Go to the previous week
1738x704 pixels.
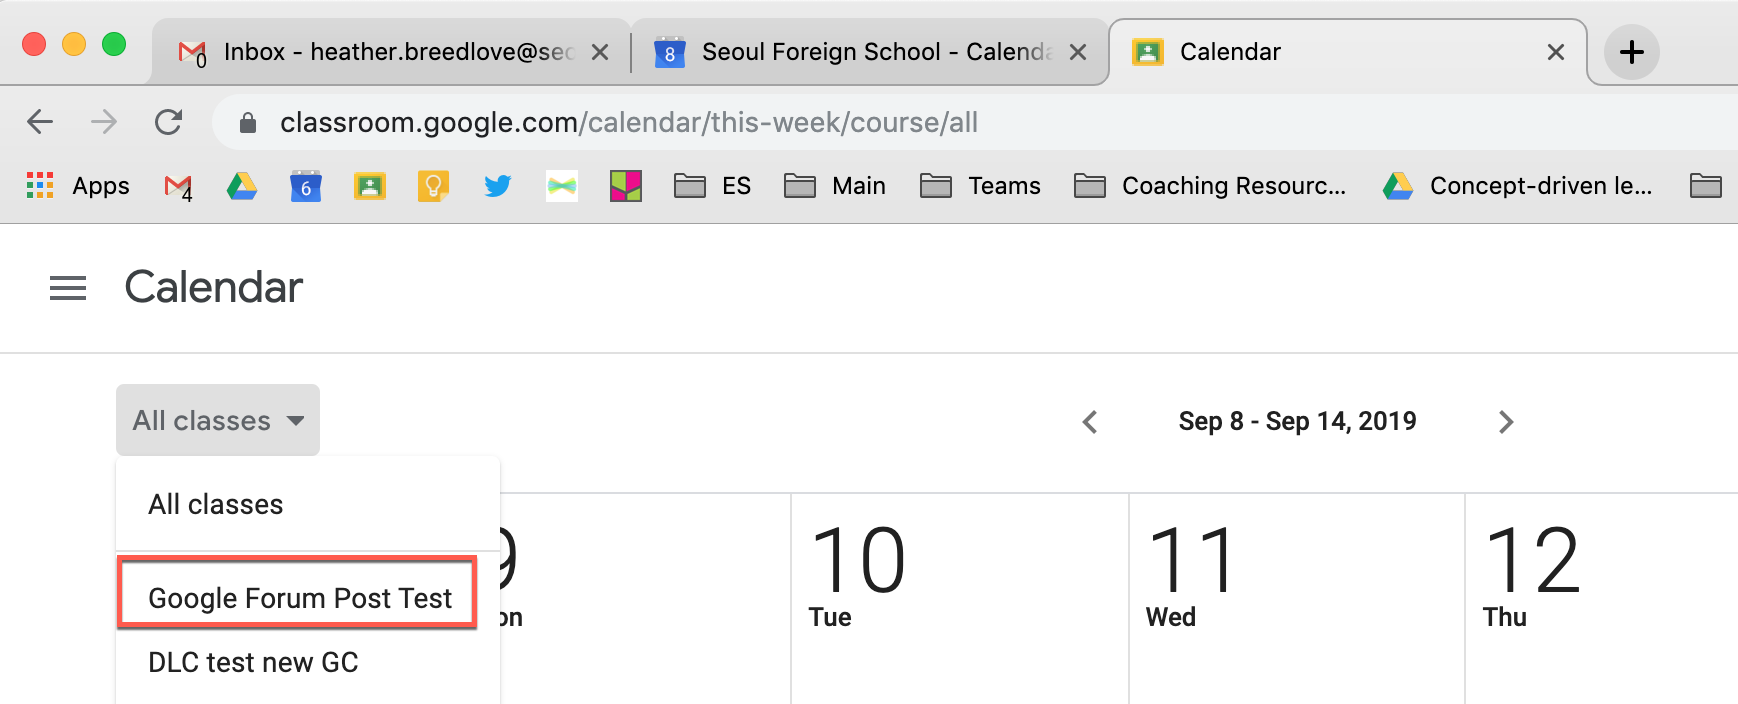[x=1089, y=422]
